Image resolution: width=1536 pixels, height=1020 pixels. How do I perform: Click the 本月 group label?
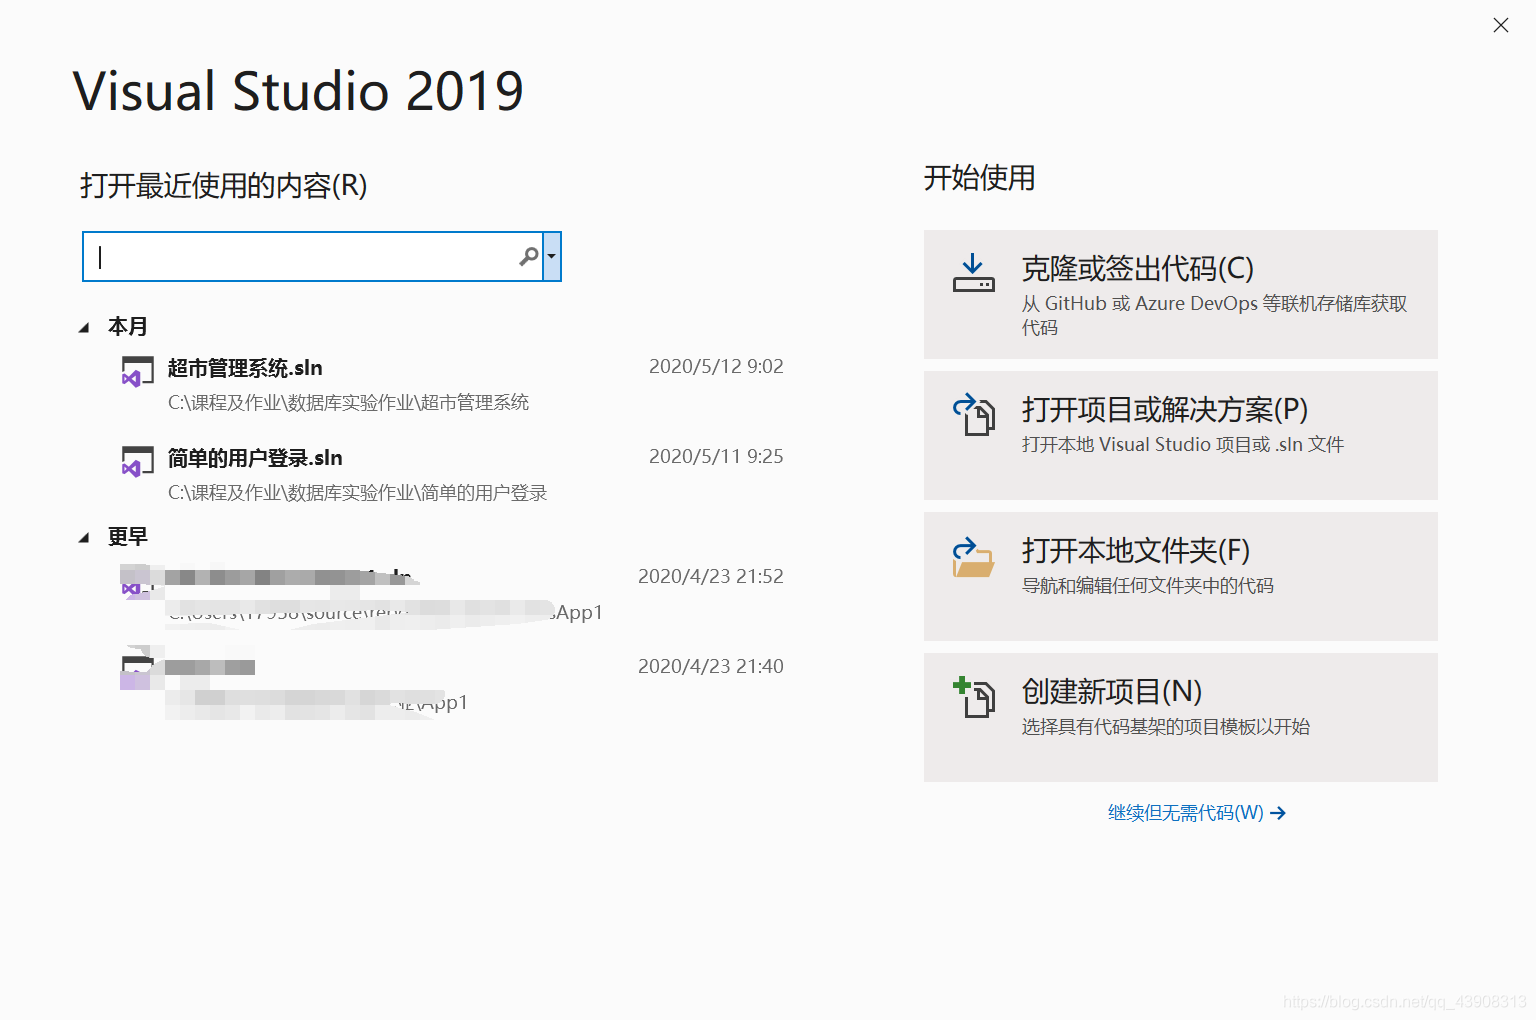(128, 326)
